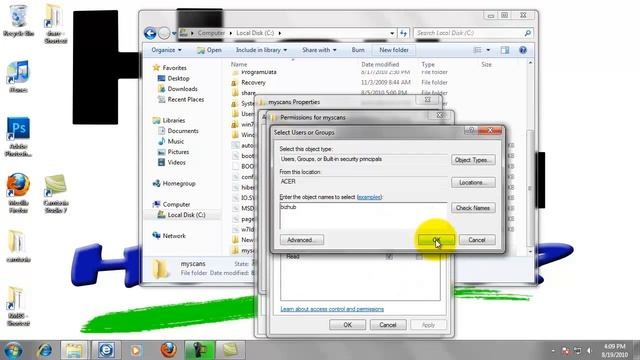
Task: Open Desktop in Favorites
Action: 178,78
